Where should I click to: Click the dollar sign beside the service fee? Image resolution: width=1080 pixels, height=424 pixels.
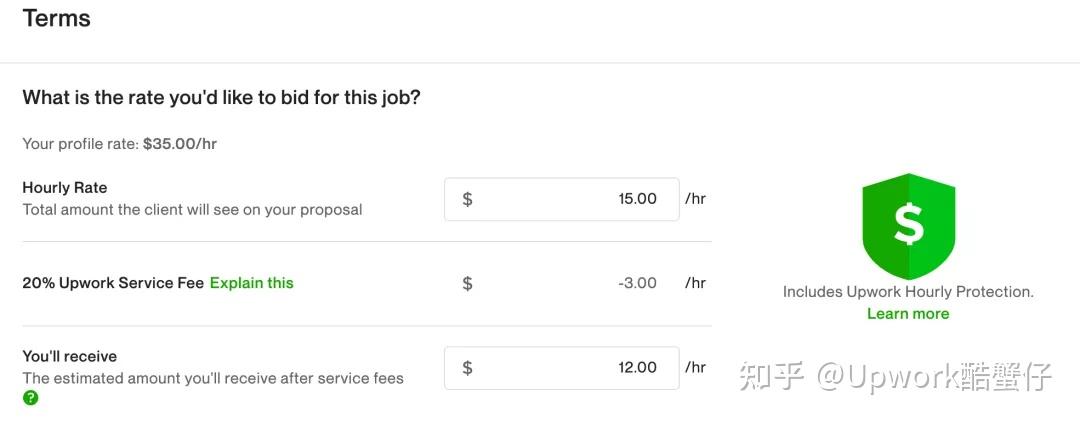[x=467, y=283]
